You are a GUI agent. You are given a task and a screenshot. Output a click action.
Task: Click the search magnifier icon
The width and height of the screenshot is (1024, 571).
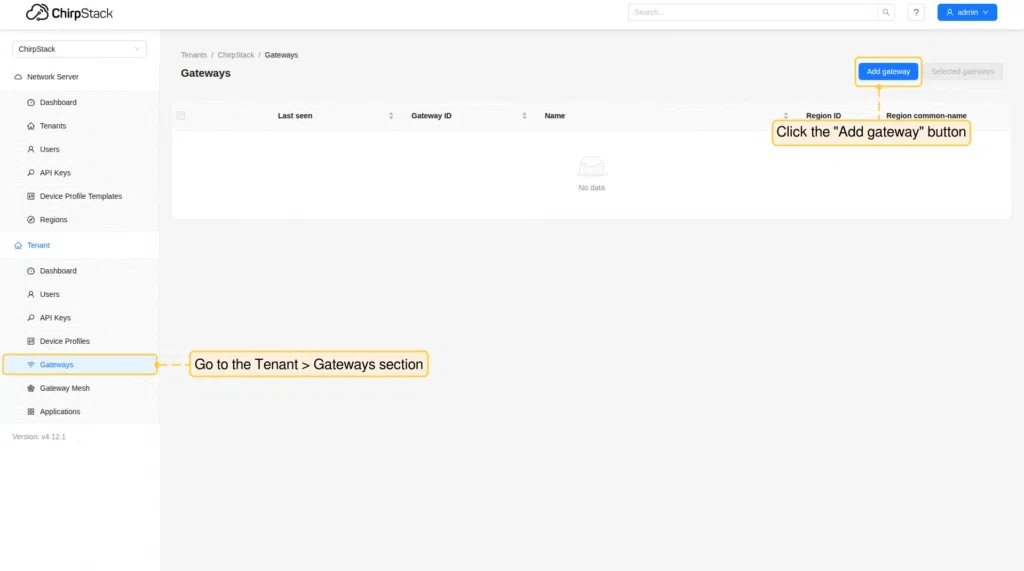pos(886,13)
